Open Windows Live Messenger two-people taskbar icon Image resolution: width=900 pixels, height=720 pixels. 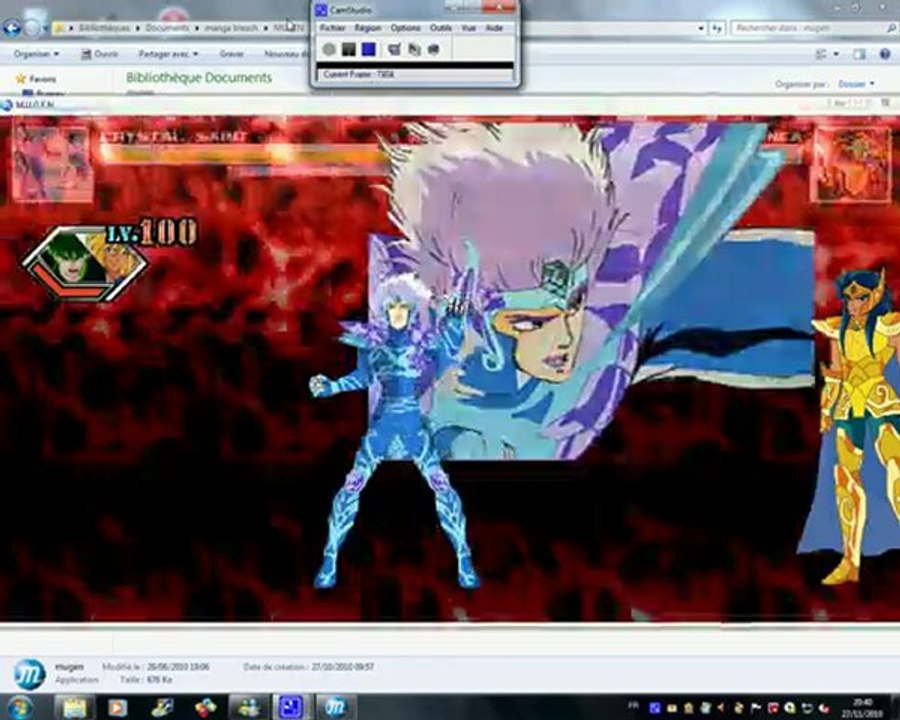pos(248,707)
